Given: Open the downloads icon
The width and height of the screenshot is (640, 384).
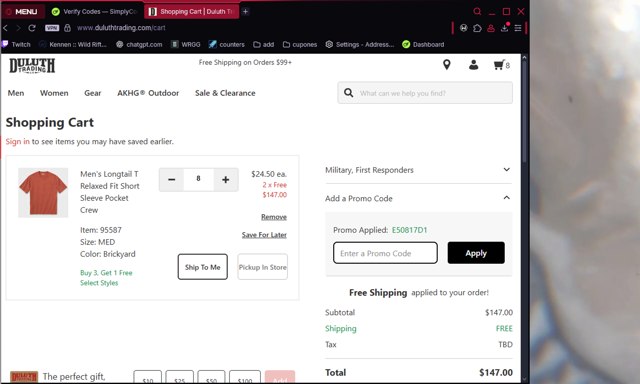Looking at the screenshot, I should tap(504, 28).
